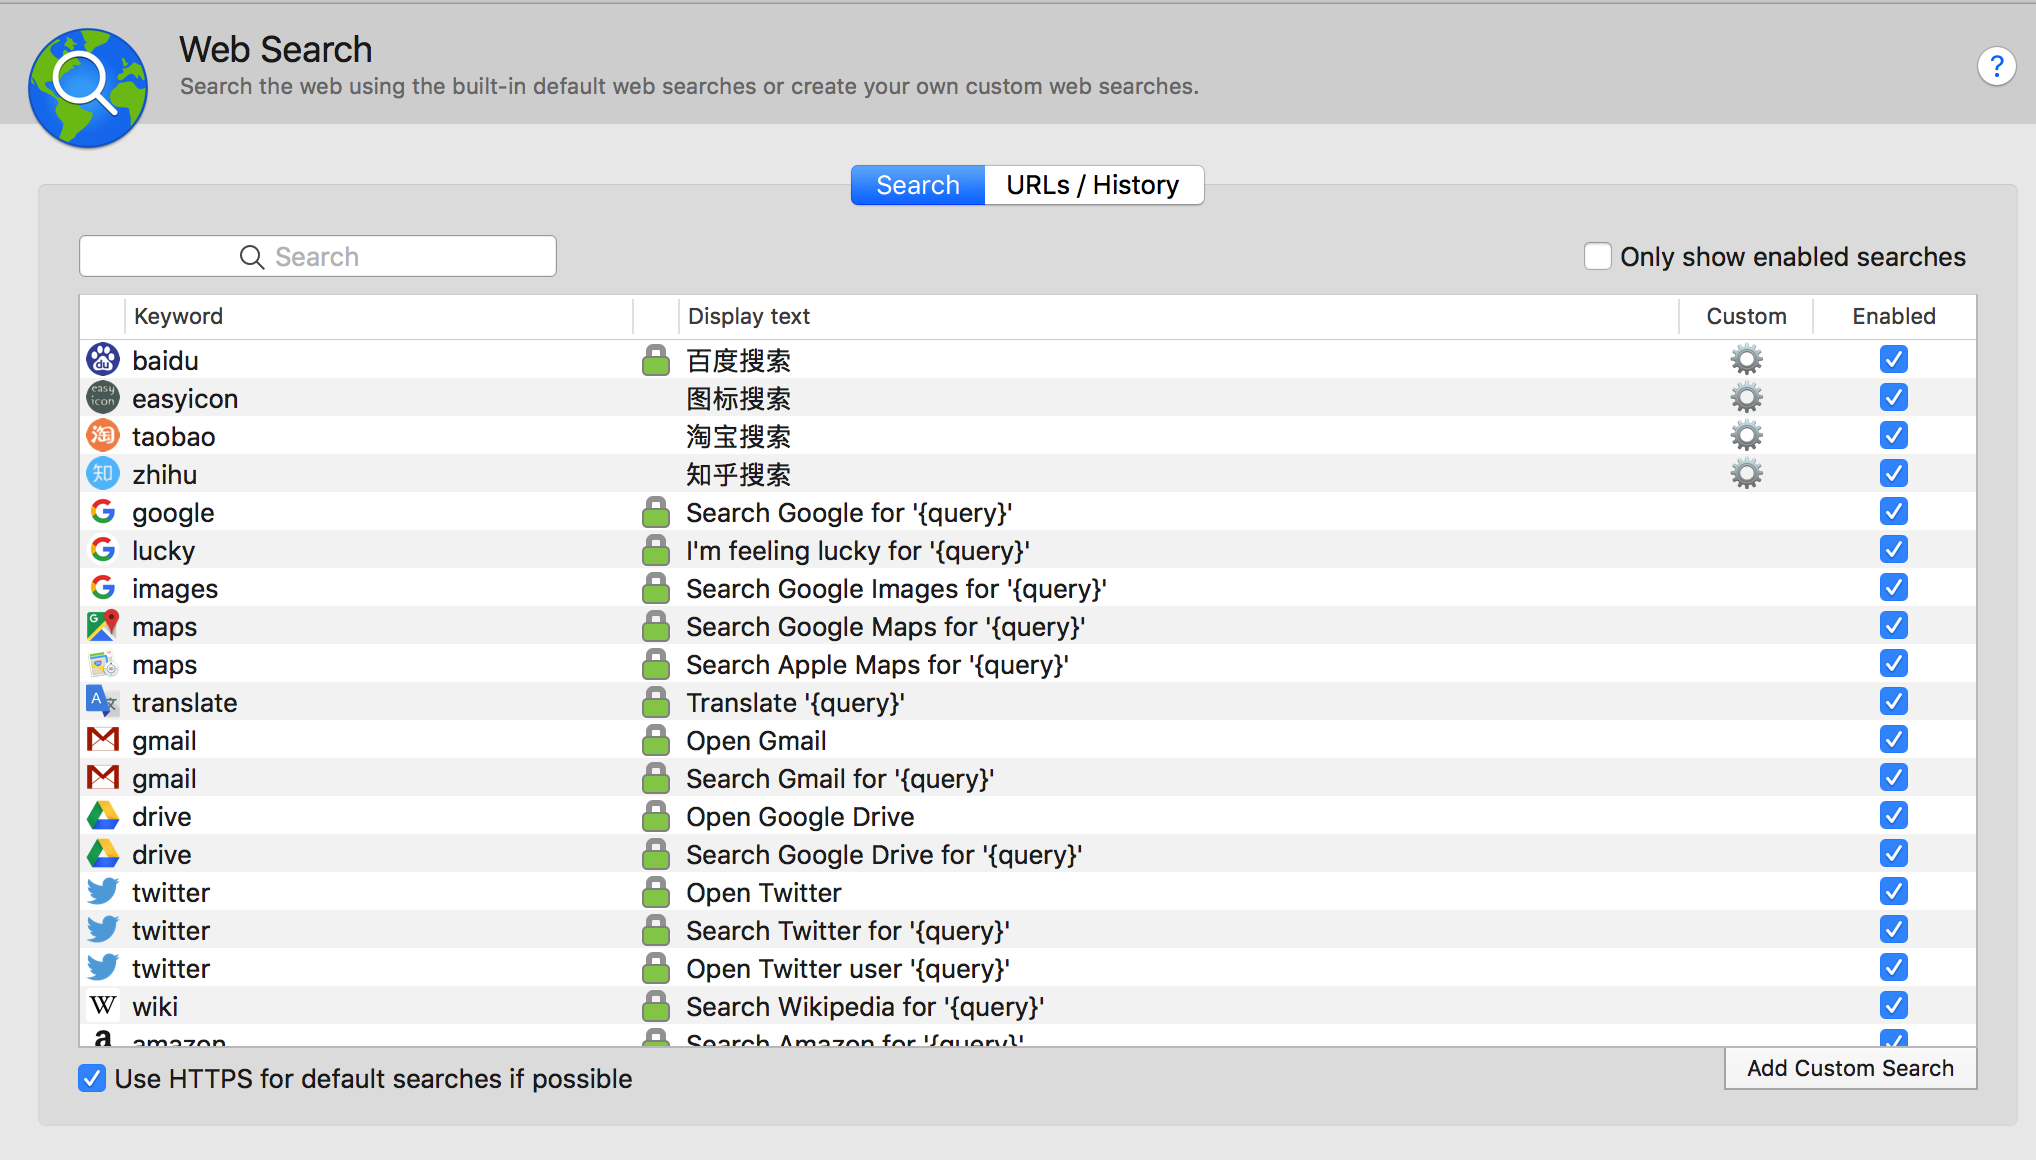Open the custom gear for taobao
The height and width of the screenshot is (1160, 2036).
point(1746,436)
